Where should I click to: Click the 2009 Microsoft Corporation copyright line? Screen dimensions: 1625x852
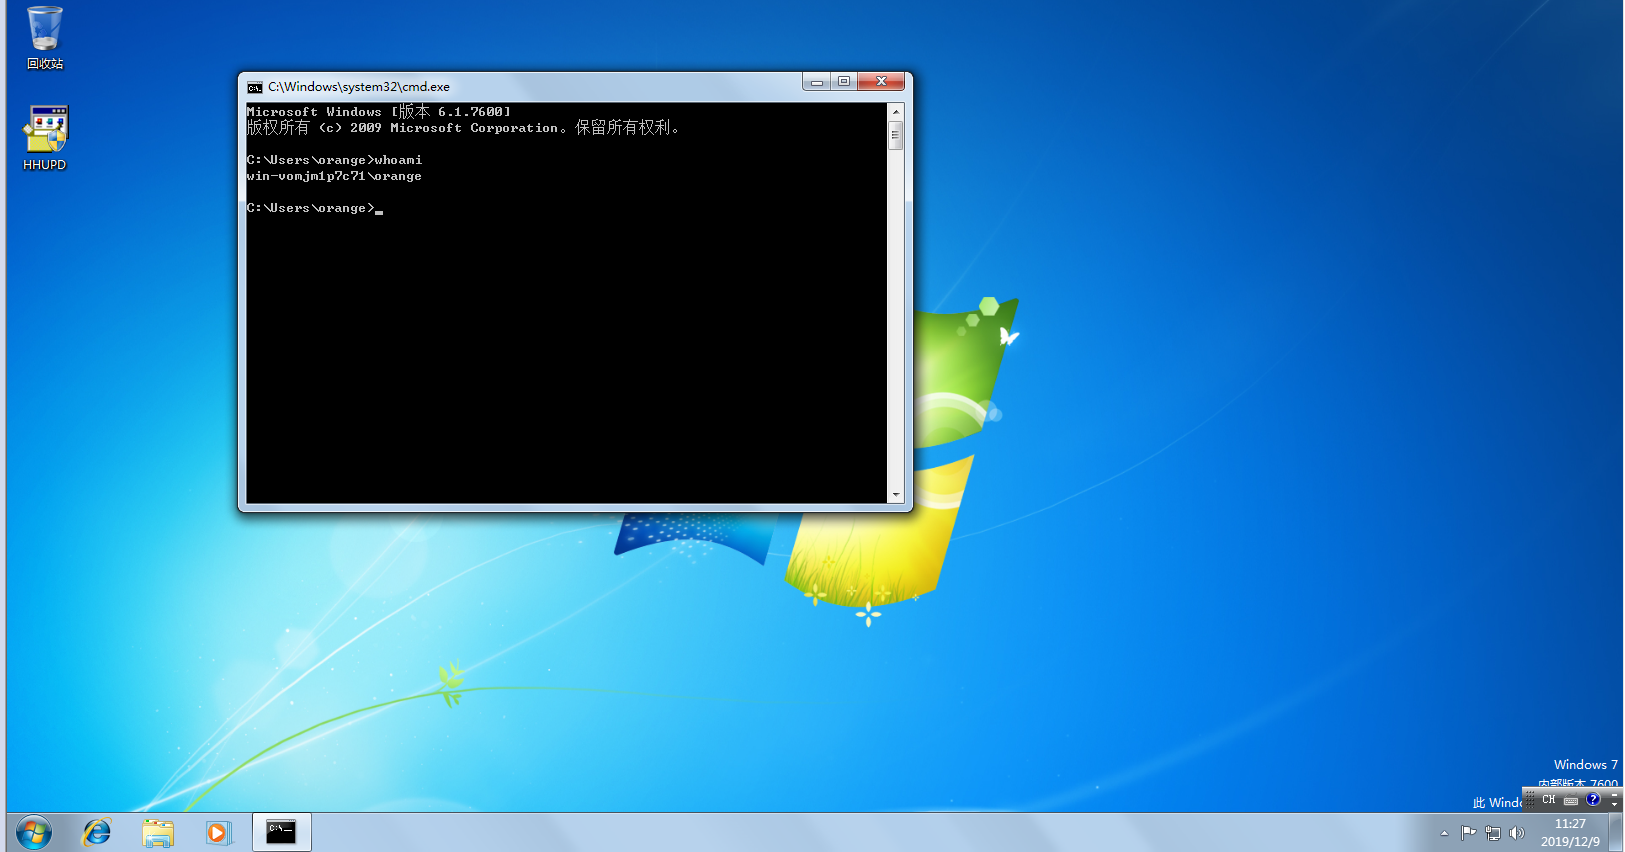click(465, 128)
